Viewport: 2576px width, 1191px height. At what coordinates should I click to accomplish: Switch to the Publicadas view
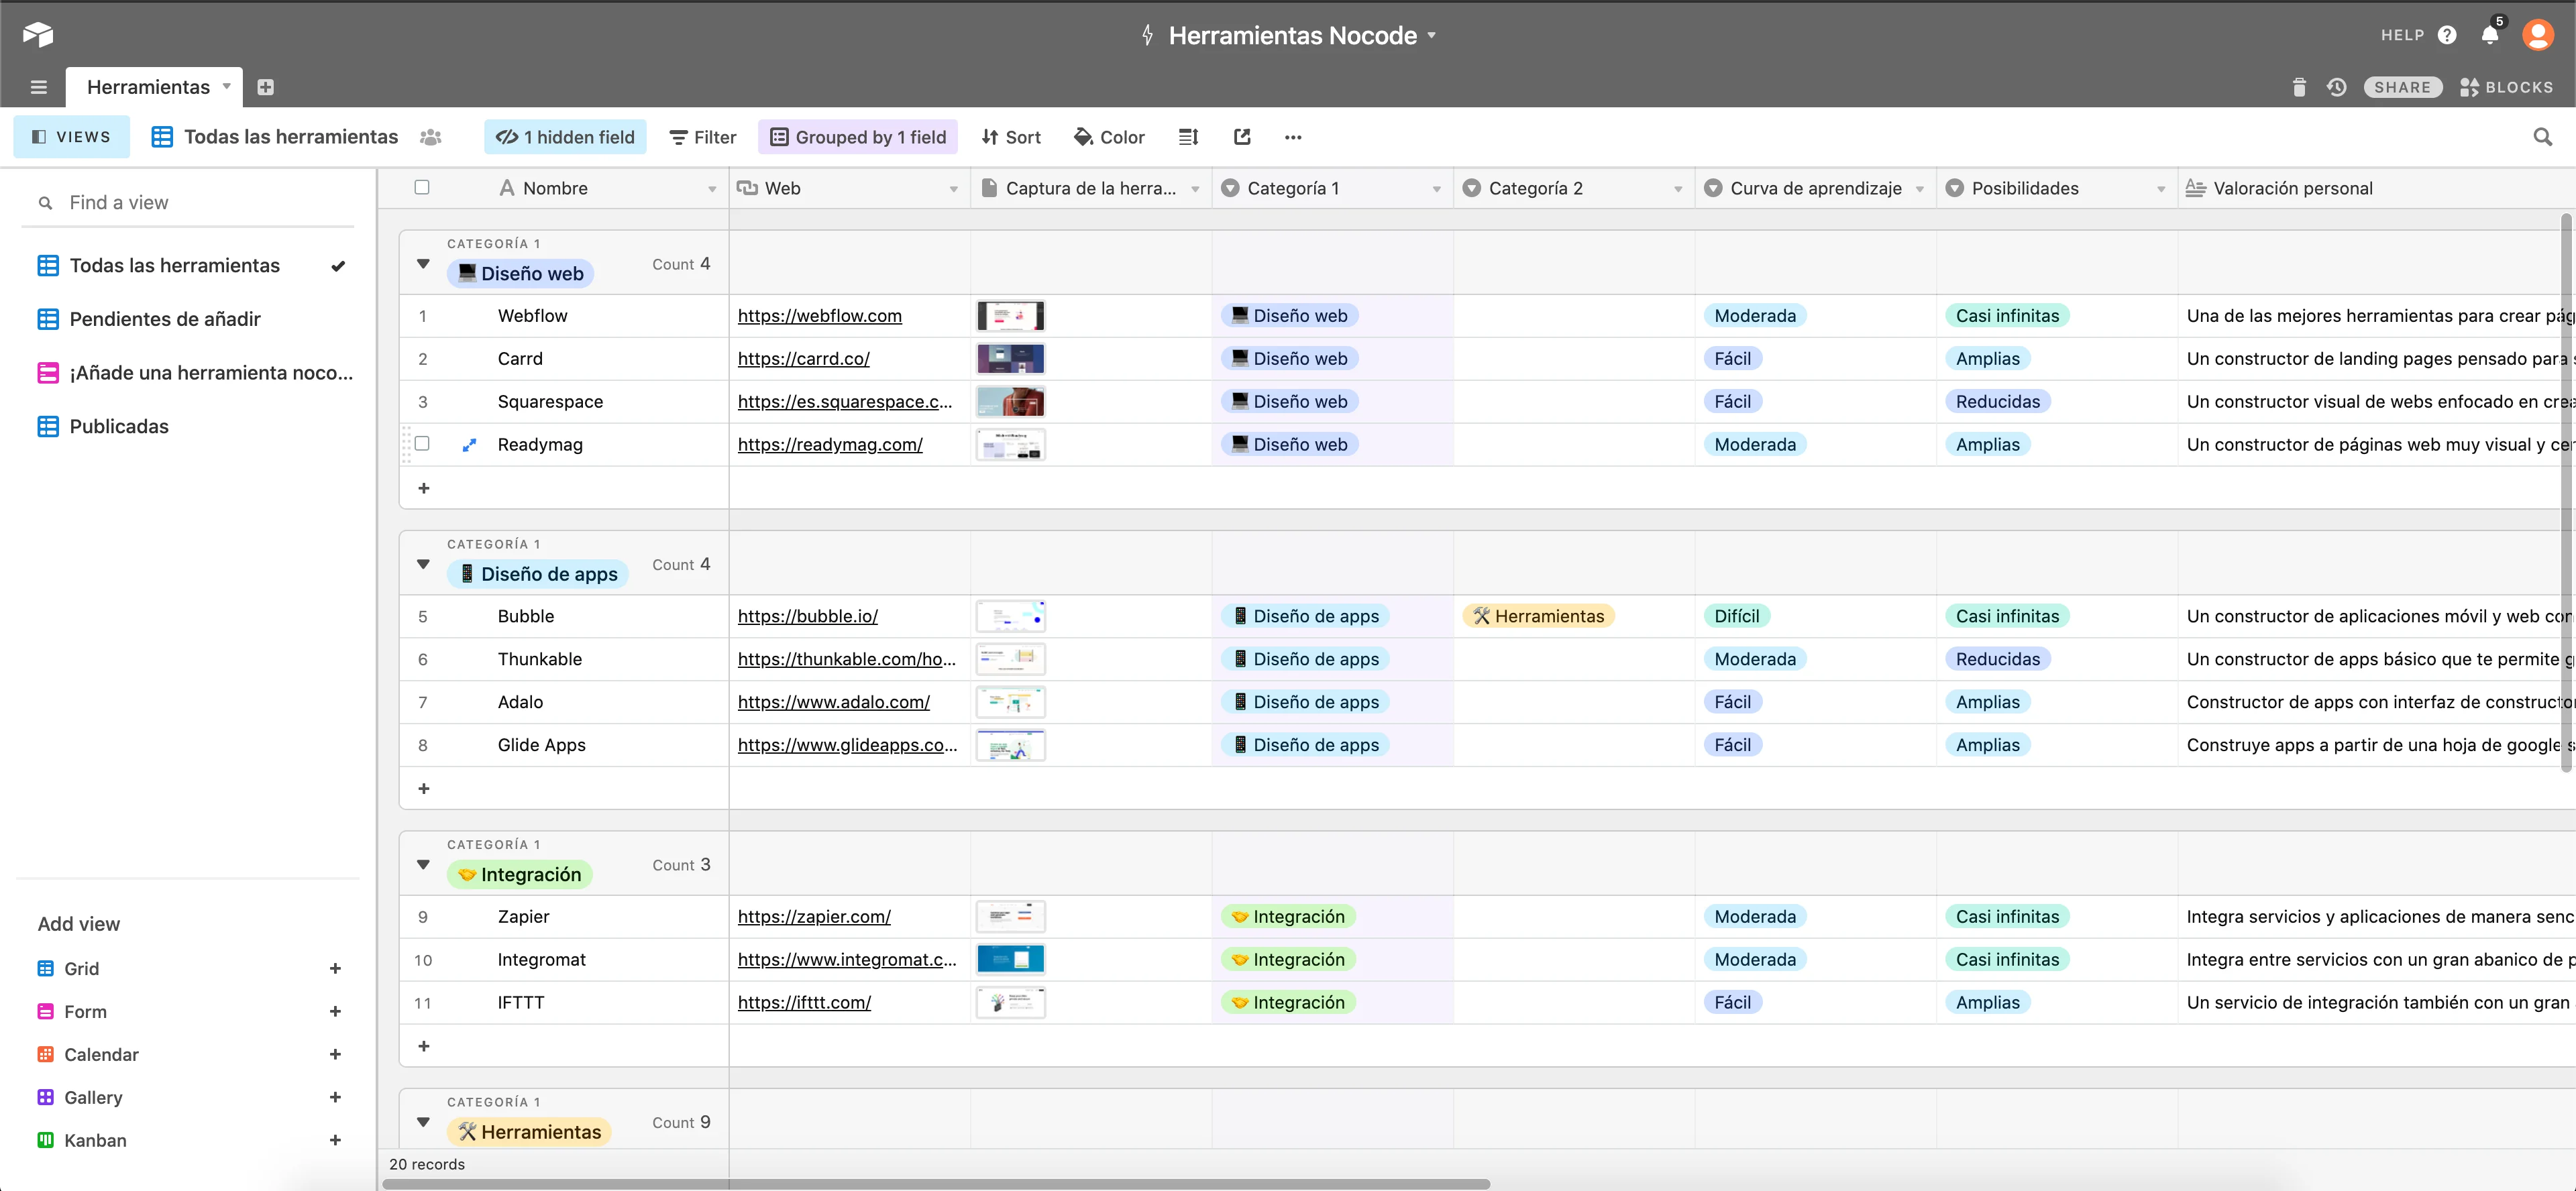point(119,426)
